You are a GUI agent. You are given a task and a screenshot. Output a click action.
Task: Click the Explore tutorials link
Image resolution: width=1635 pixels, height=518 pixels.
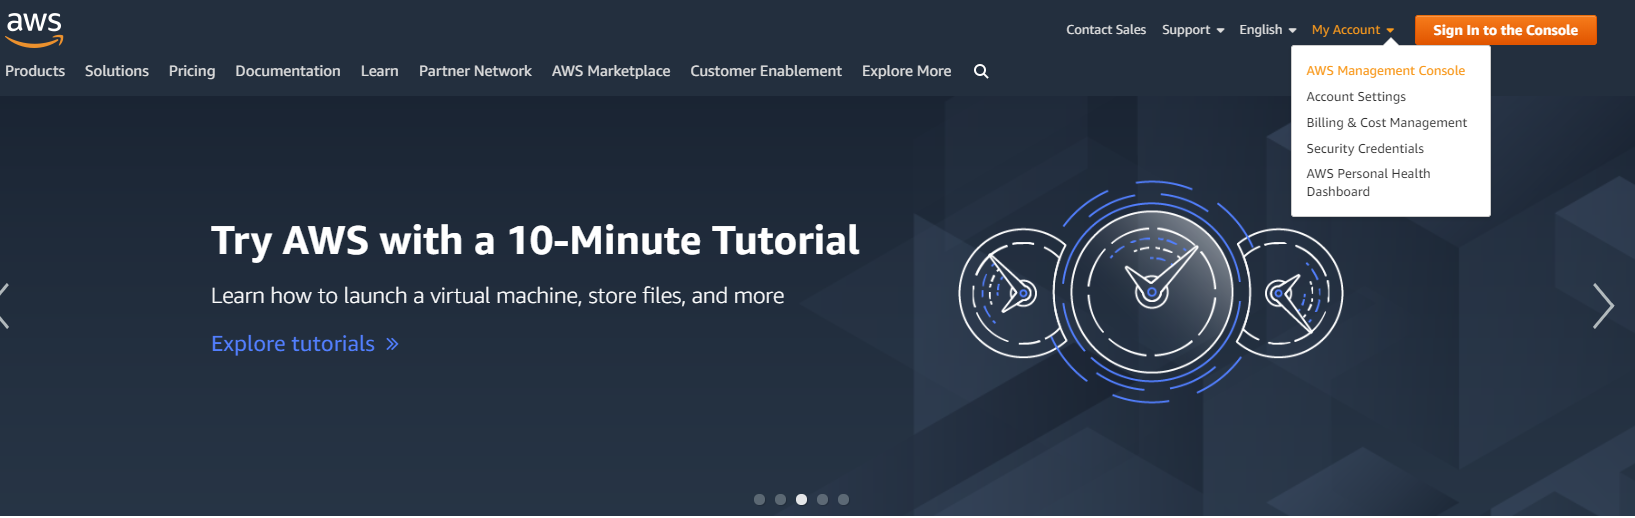pos(305,344)
